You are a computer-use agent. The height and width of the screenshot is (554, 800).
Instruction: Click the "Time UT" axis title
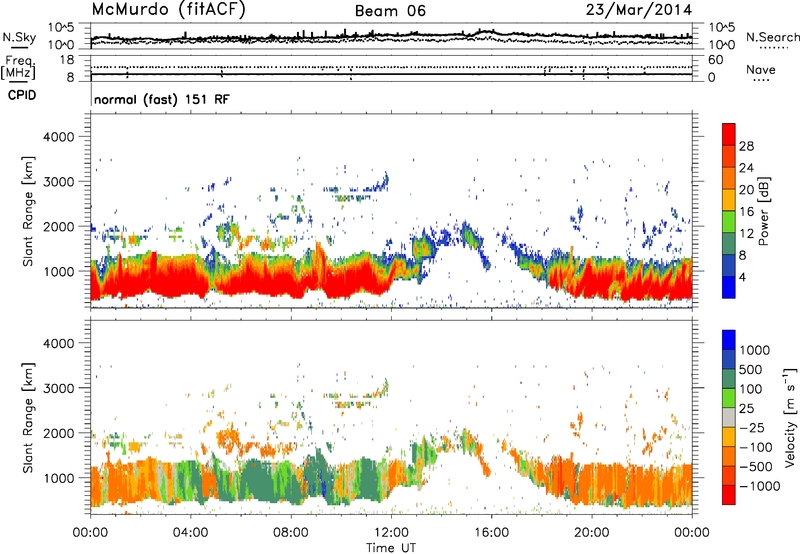[391, 548]
